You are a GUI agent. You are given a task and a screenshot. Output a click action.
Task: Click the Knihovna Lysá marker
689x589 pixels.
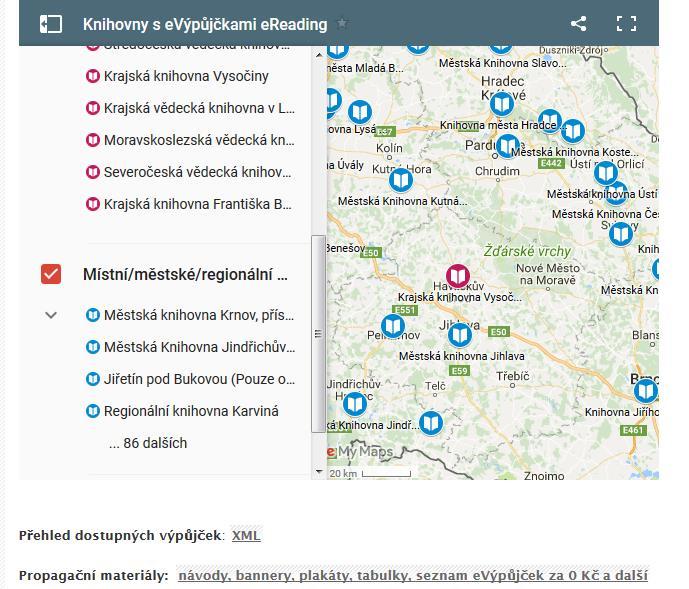coord(360,112)
